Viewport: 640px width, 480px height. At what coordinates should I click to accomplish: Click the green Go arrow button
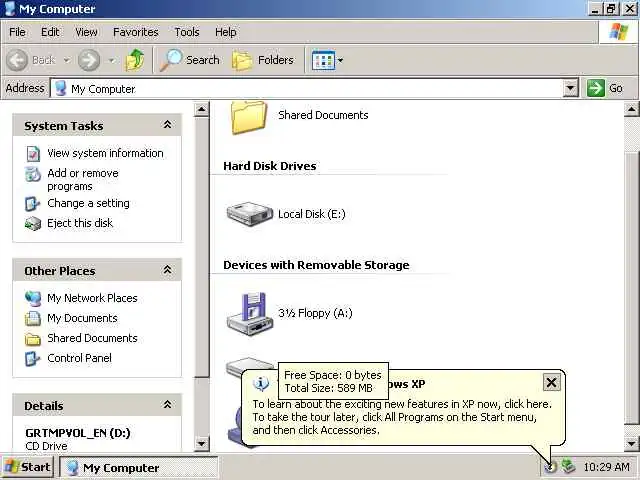(x=596, y=88)
